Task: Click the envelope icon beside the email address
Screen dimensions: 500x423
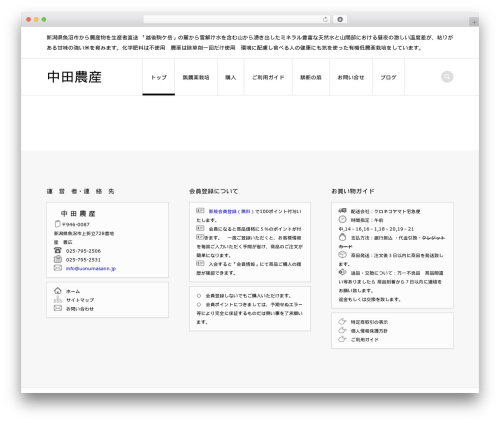Action: pos(58,268)
